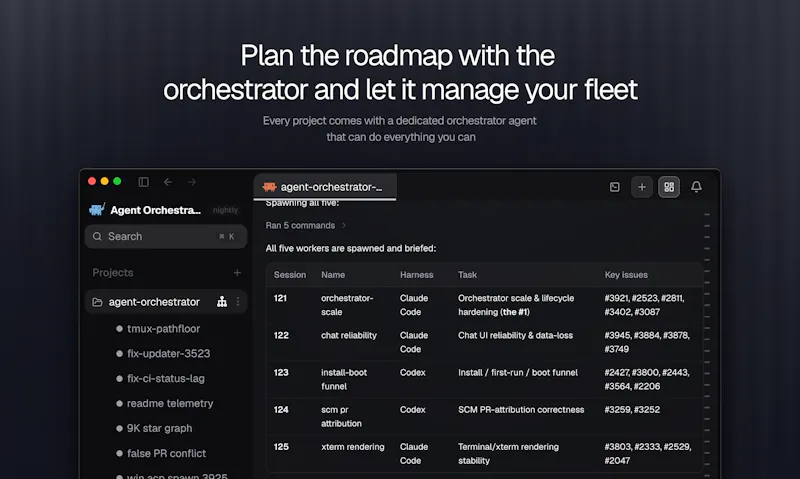The width and height of the screenshot is (800, 479).
Task: Click the #2427, #3800 issues cell
Action: coord(647,380)
